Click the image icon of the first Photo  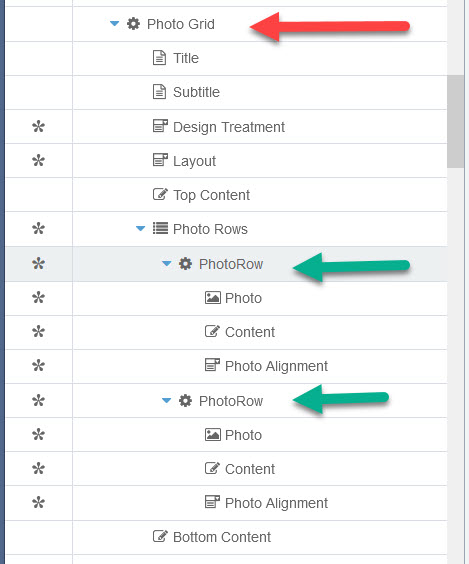click(x=213, y=297)
